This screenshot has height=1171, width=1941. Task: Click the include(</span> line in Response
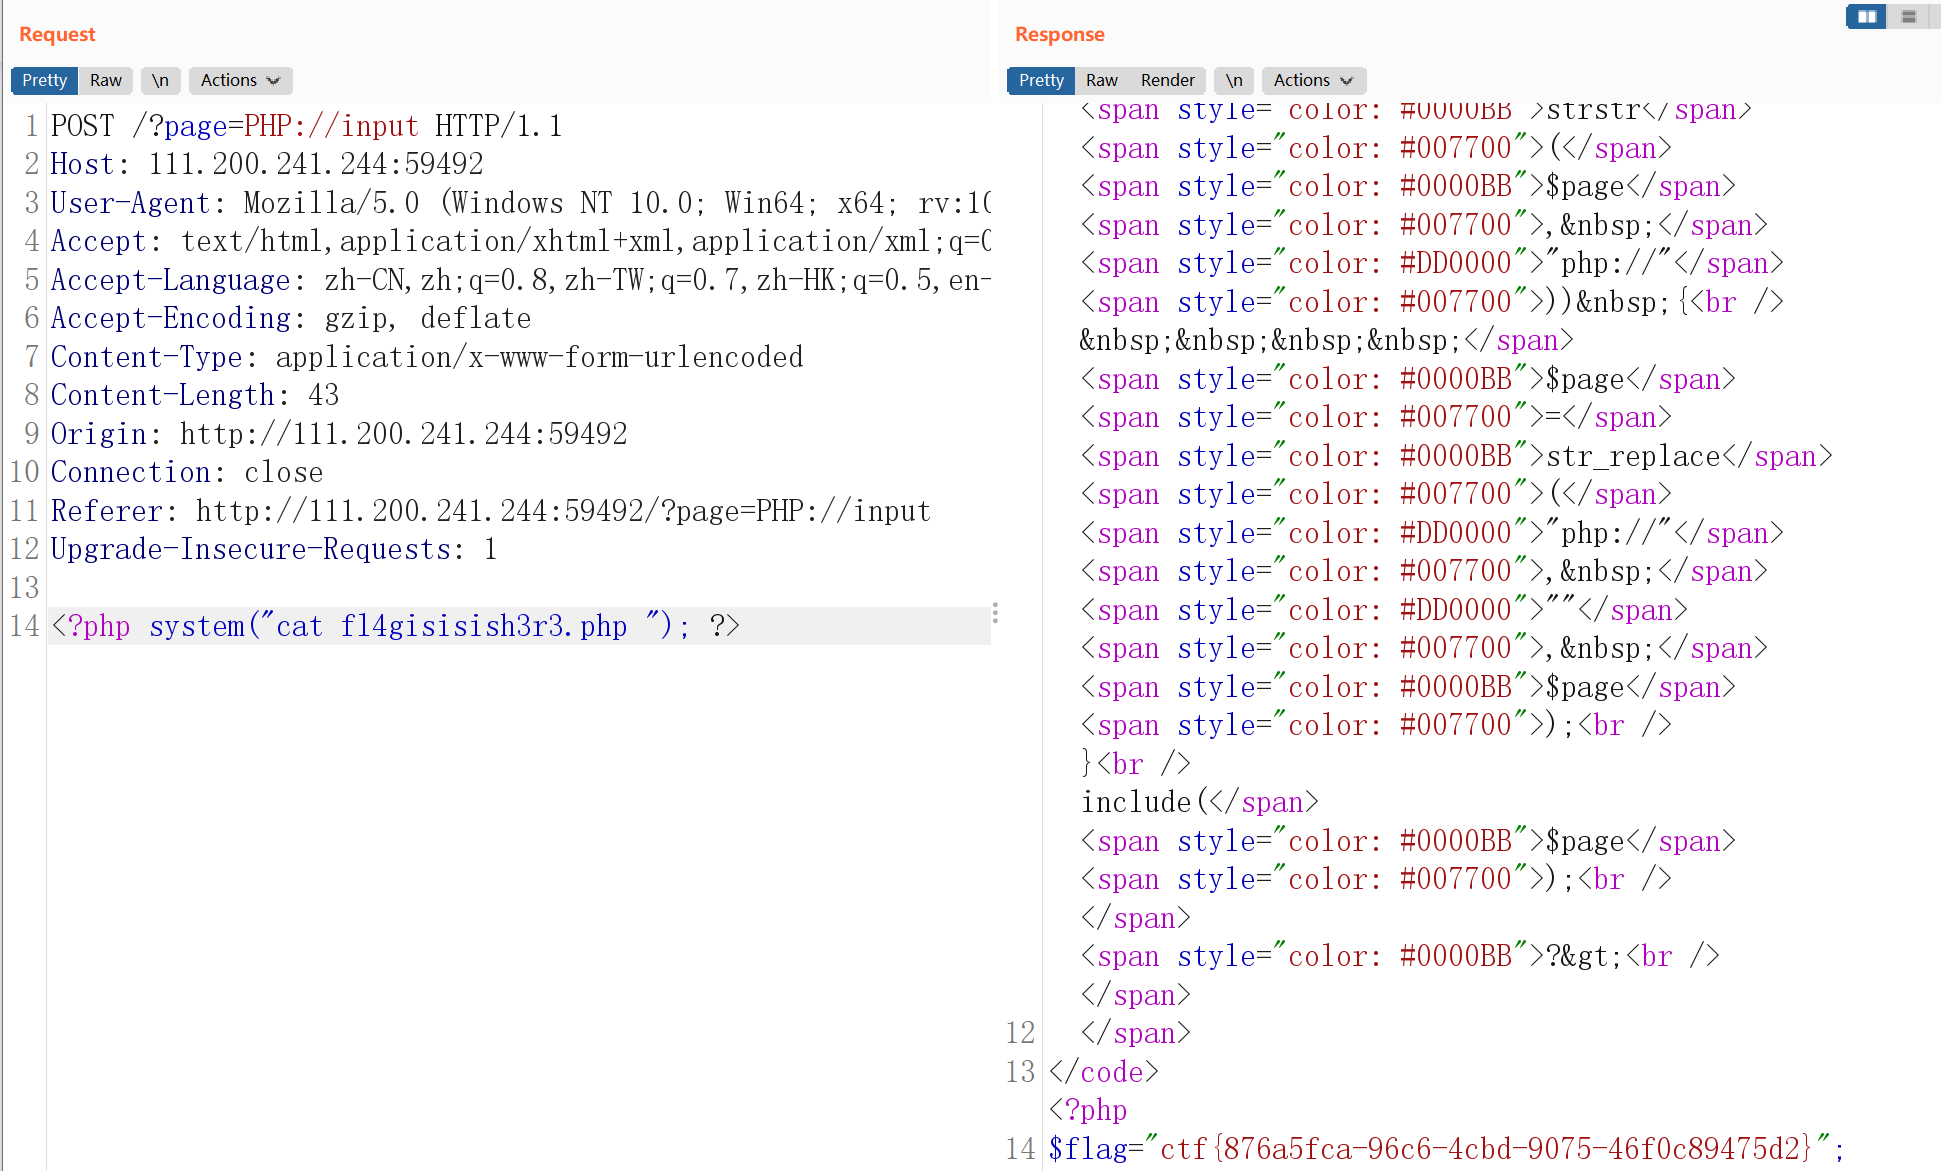coord(1199,802)
